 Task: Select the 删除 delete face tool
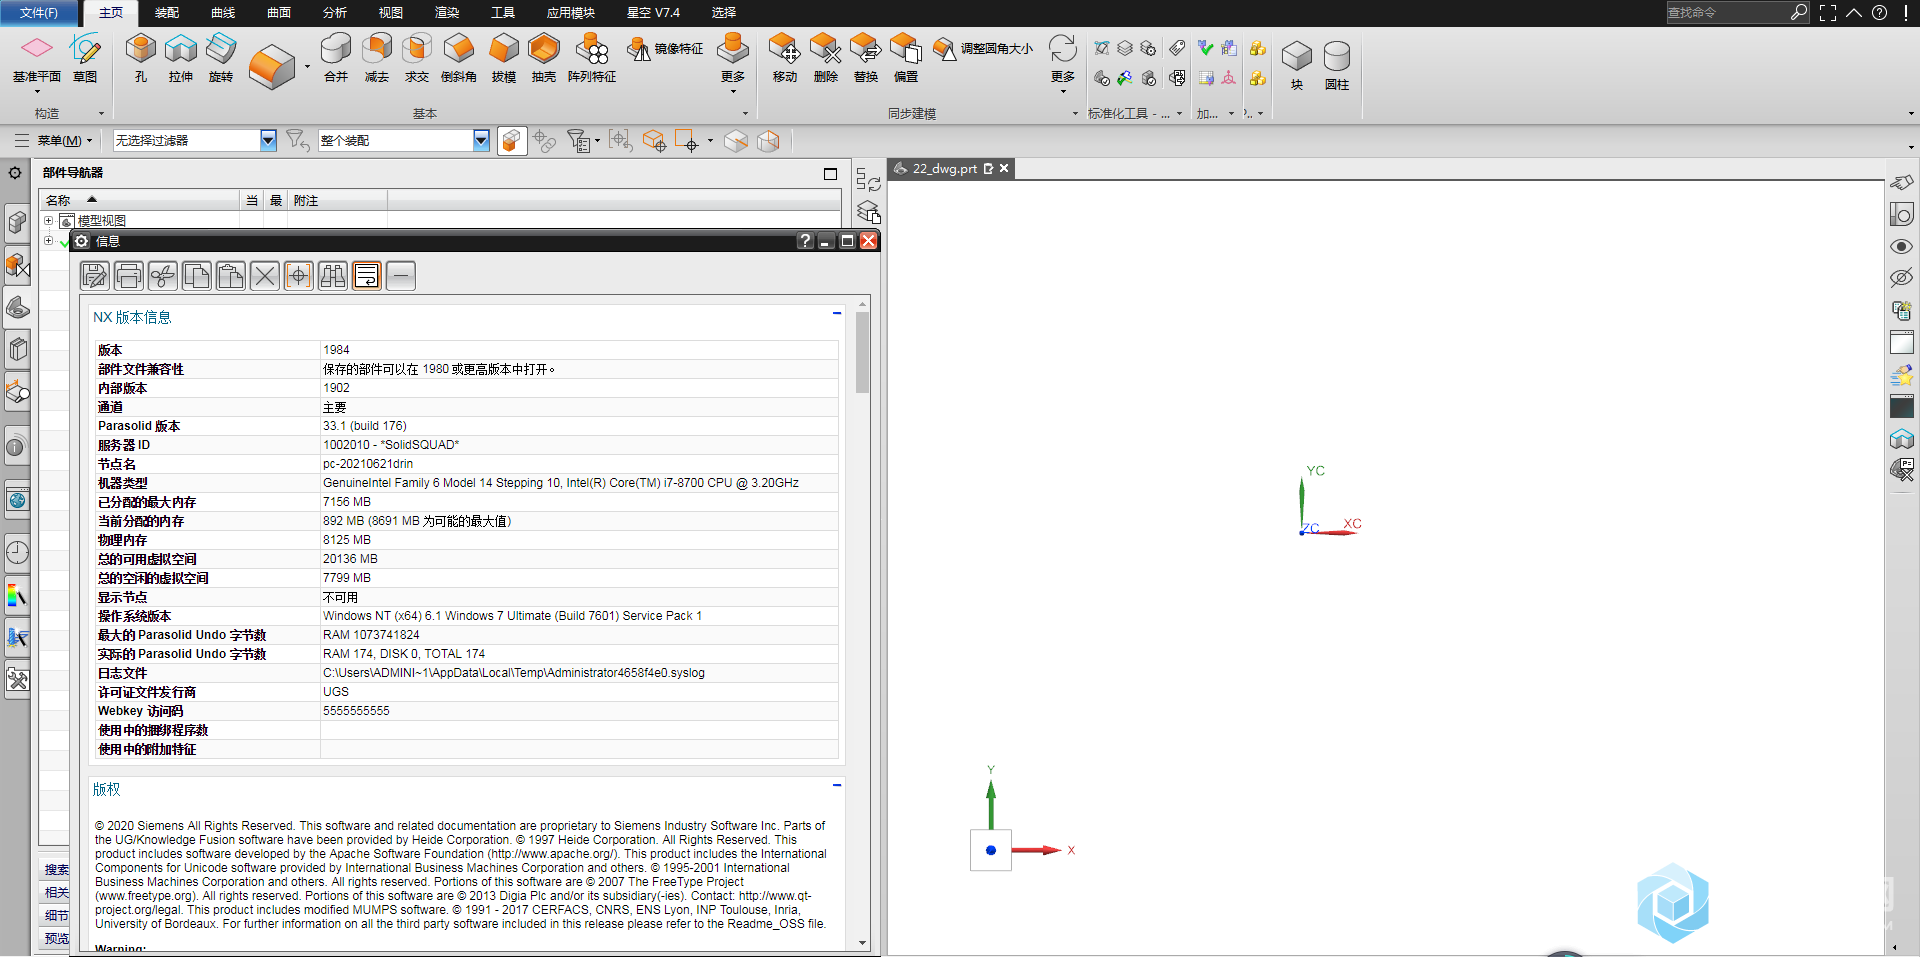tap(826, 58)
